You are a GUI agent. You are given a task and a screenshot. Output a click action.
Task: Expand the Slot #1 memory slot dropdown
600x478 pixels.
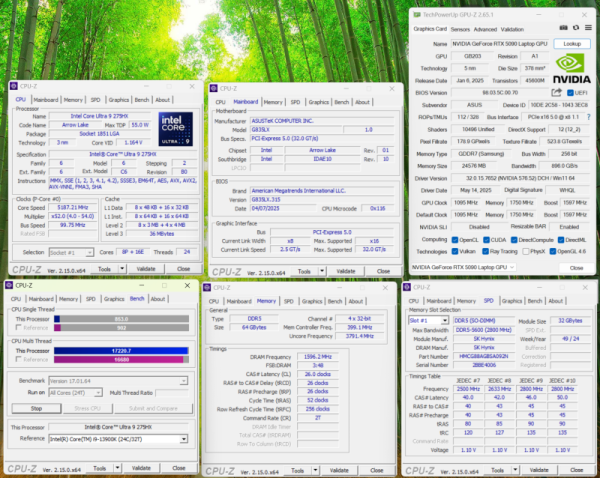tap(445, 320)
